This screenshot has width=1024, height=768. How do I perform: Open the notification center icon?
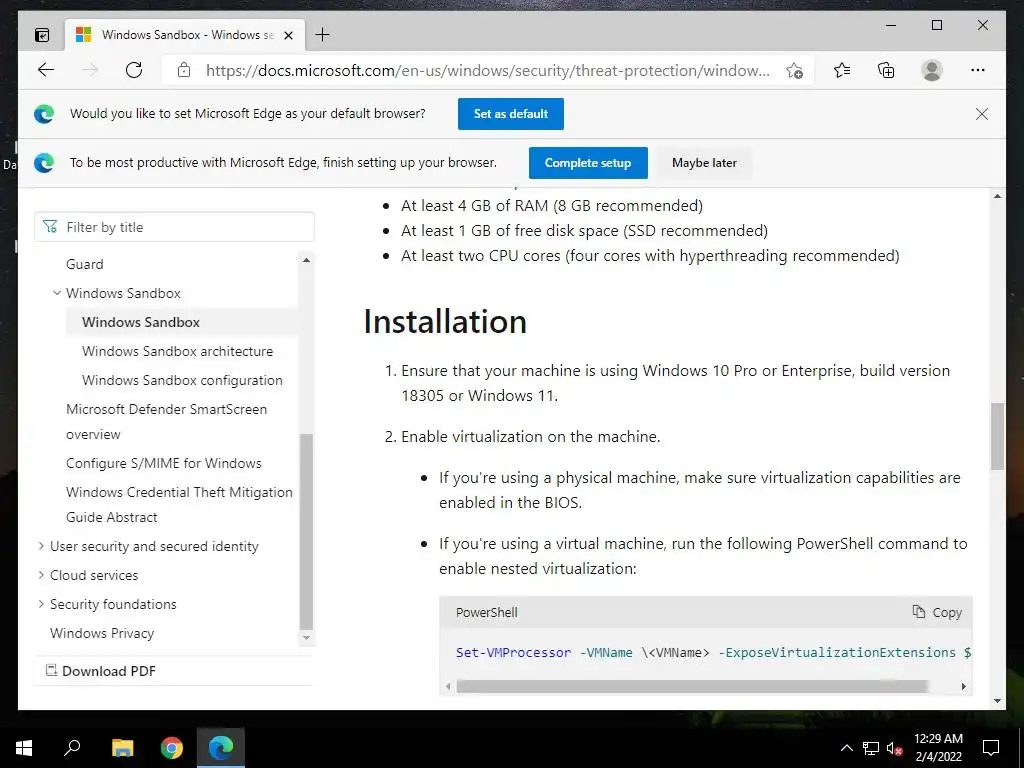tap(991, 748)
